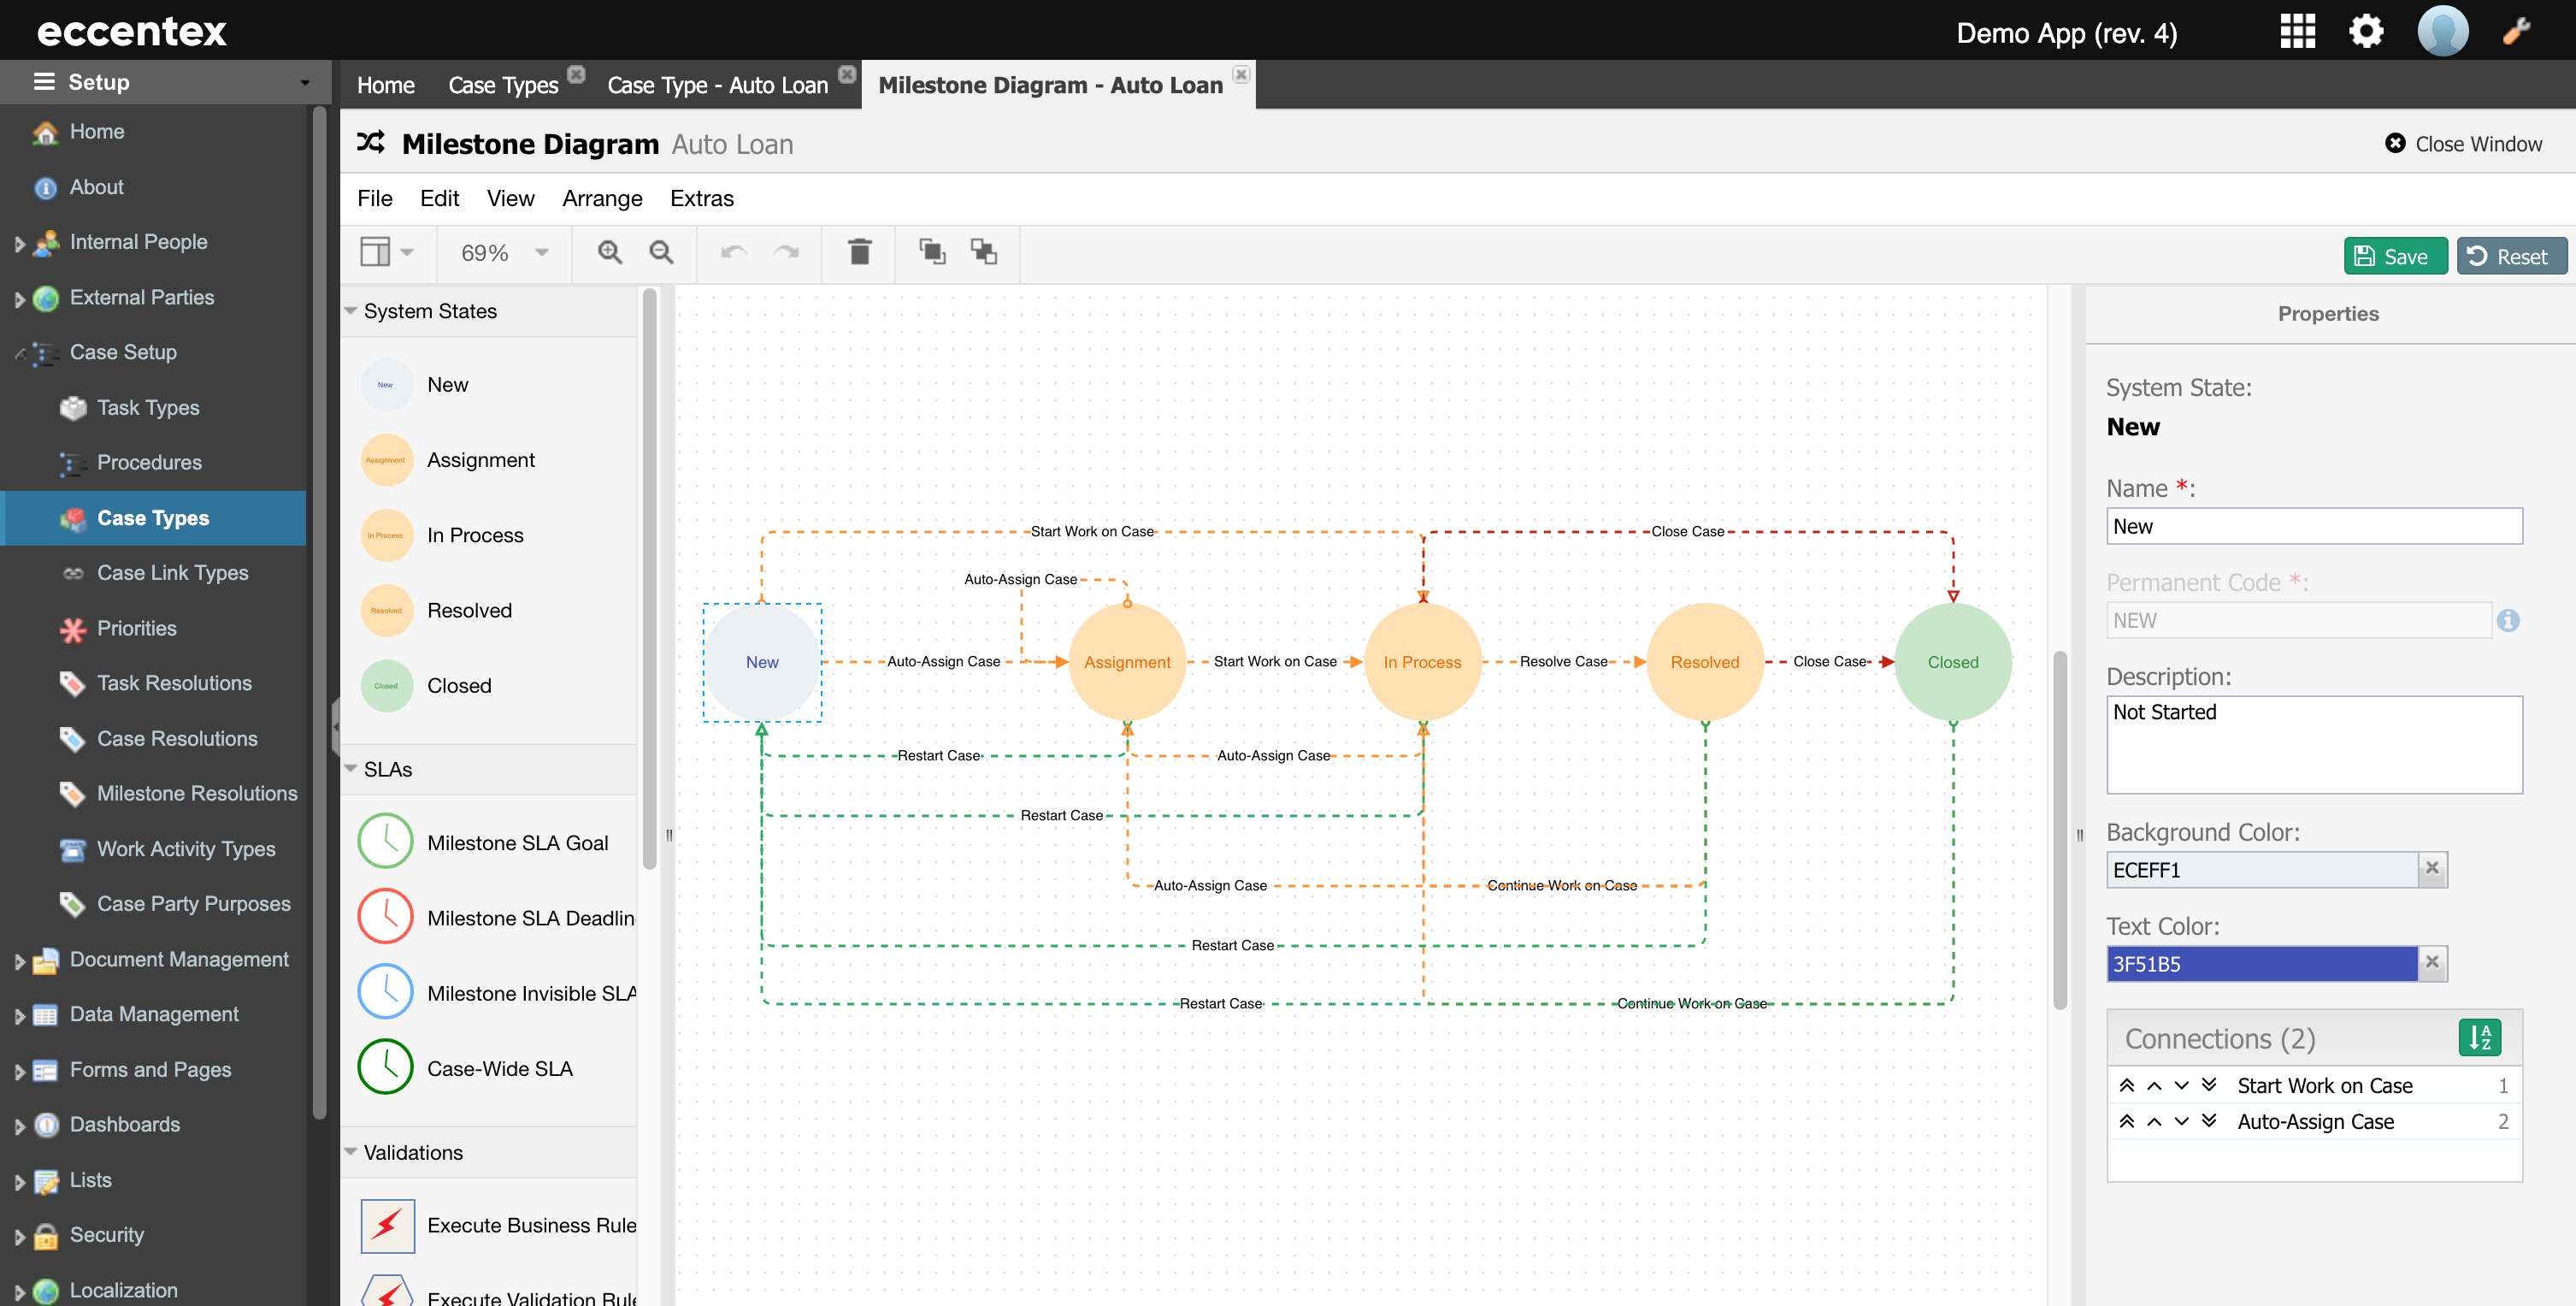Click the zoom in magnifier
The image size is (2576, 1306).
click(609, 253)
